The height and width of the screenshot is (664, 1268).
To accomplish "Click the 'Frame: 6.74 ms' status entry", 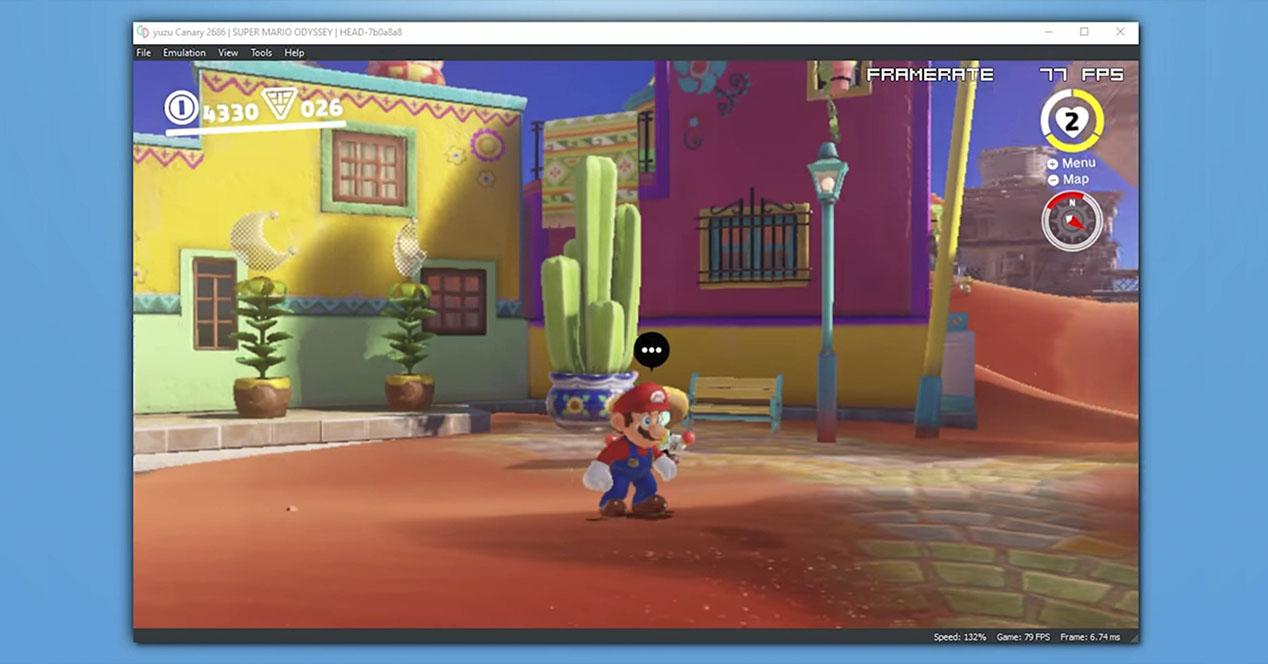I will (x=1090, y=637).
